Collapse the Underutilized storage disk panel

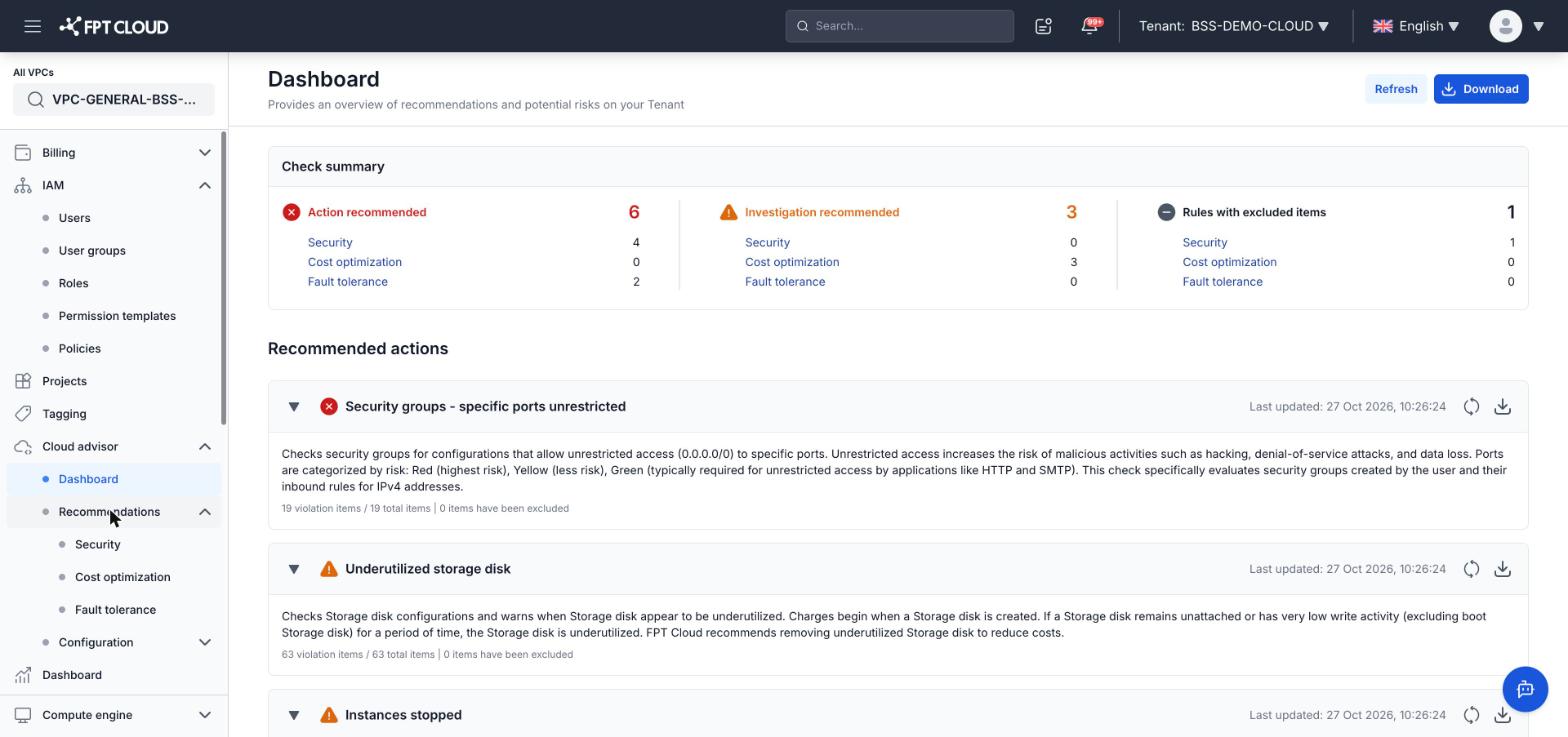pos(294,569)
